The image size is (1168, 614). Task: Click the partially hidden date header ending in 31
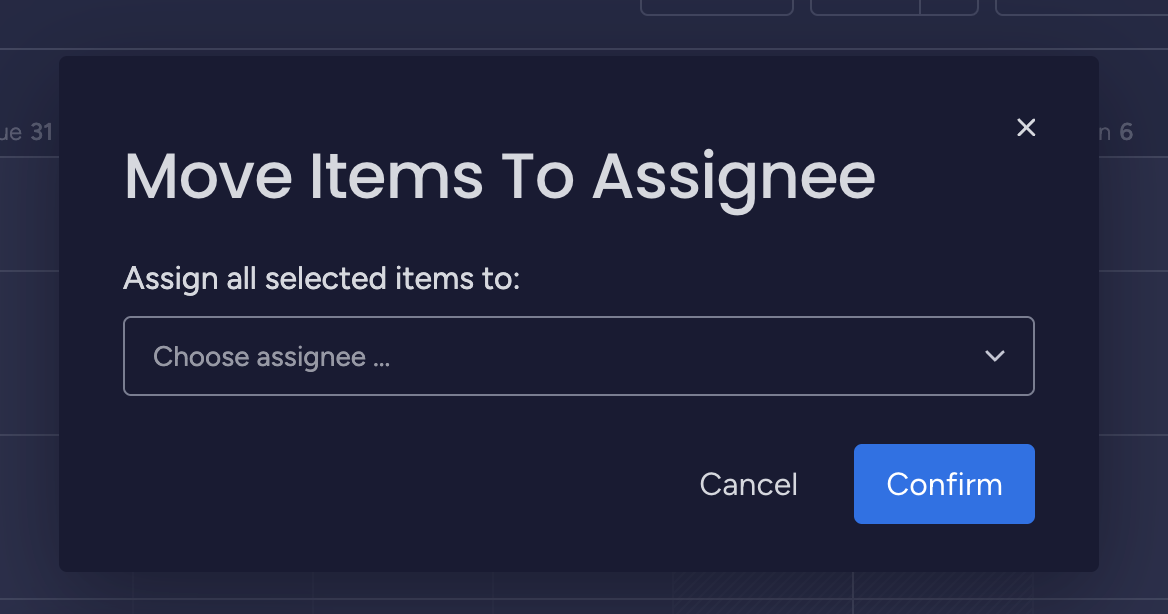27,132
